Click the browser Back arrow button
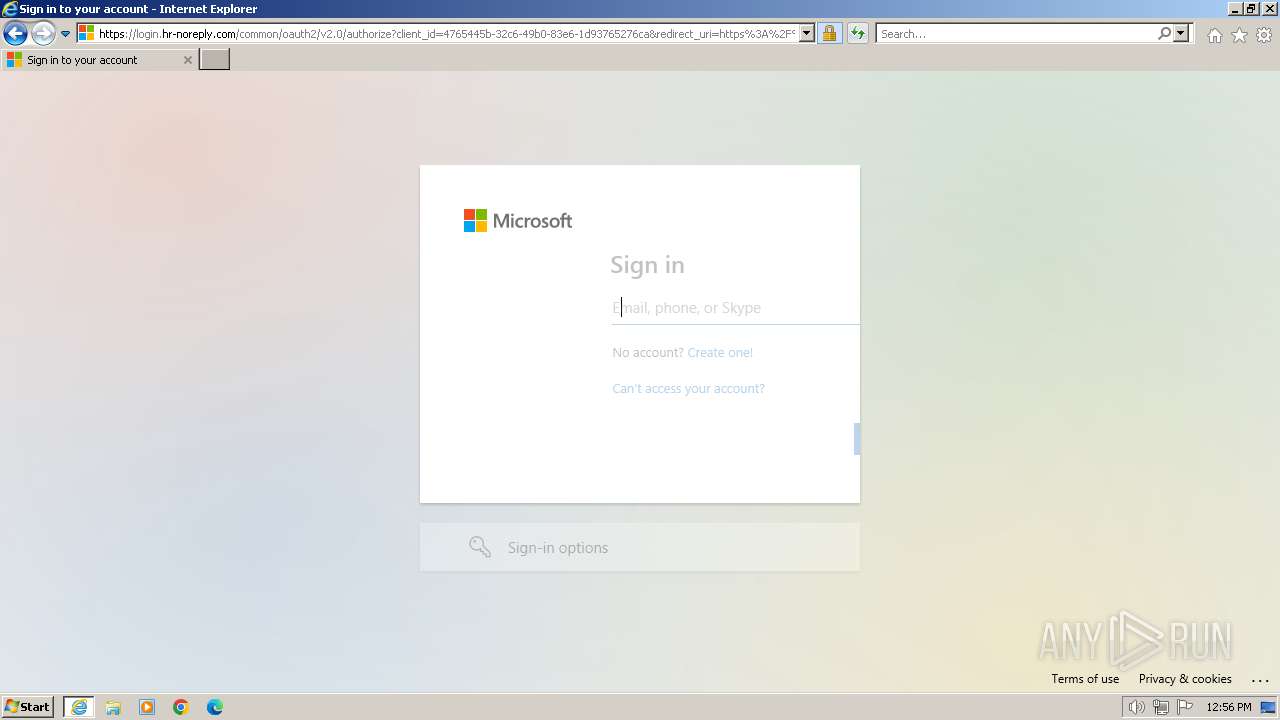The width and height of the screenshot is (1280, 720). click(15, 34)
